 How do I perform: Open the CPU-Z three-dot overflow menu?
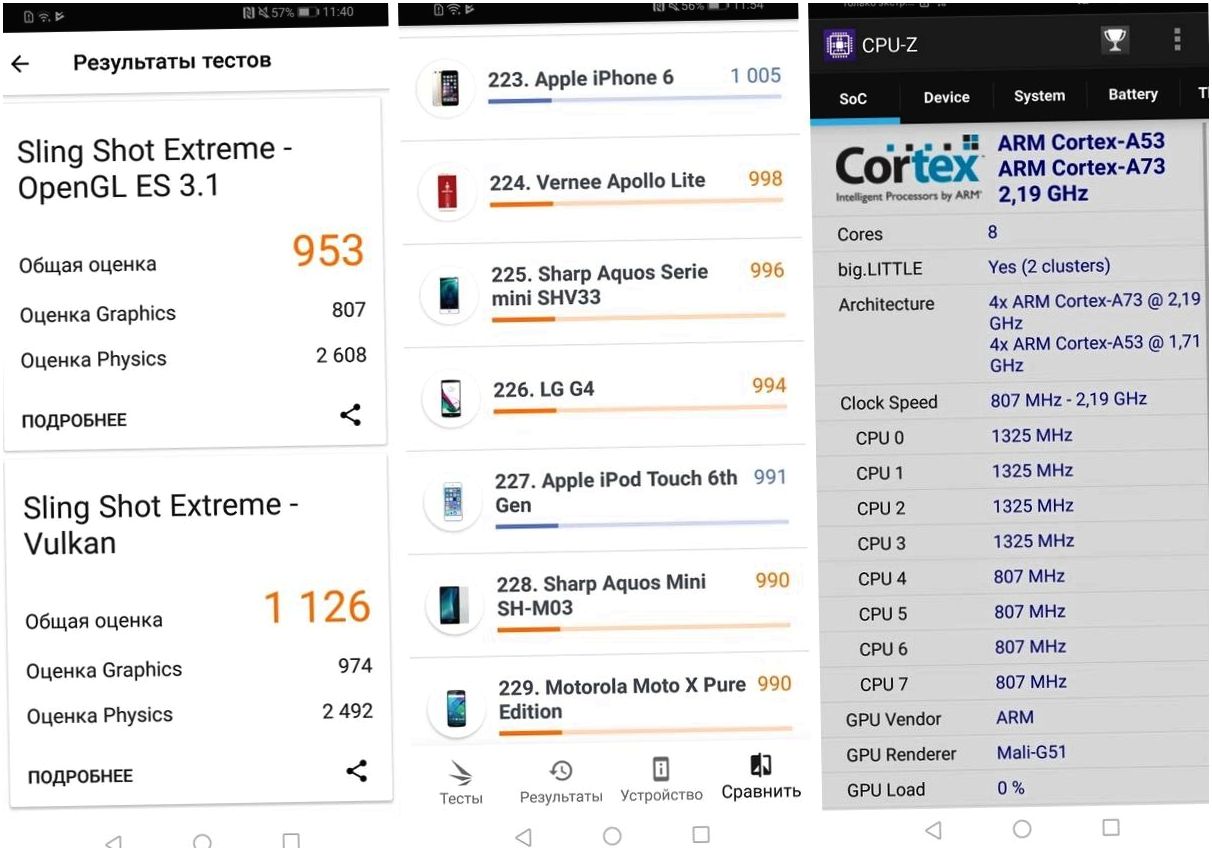point(1177,40)
